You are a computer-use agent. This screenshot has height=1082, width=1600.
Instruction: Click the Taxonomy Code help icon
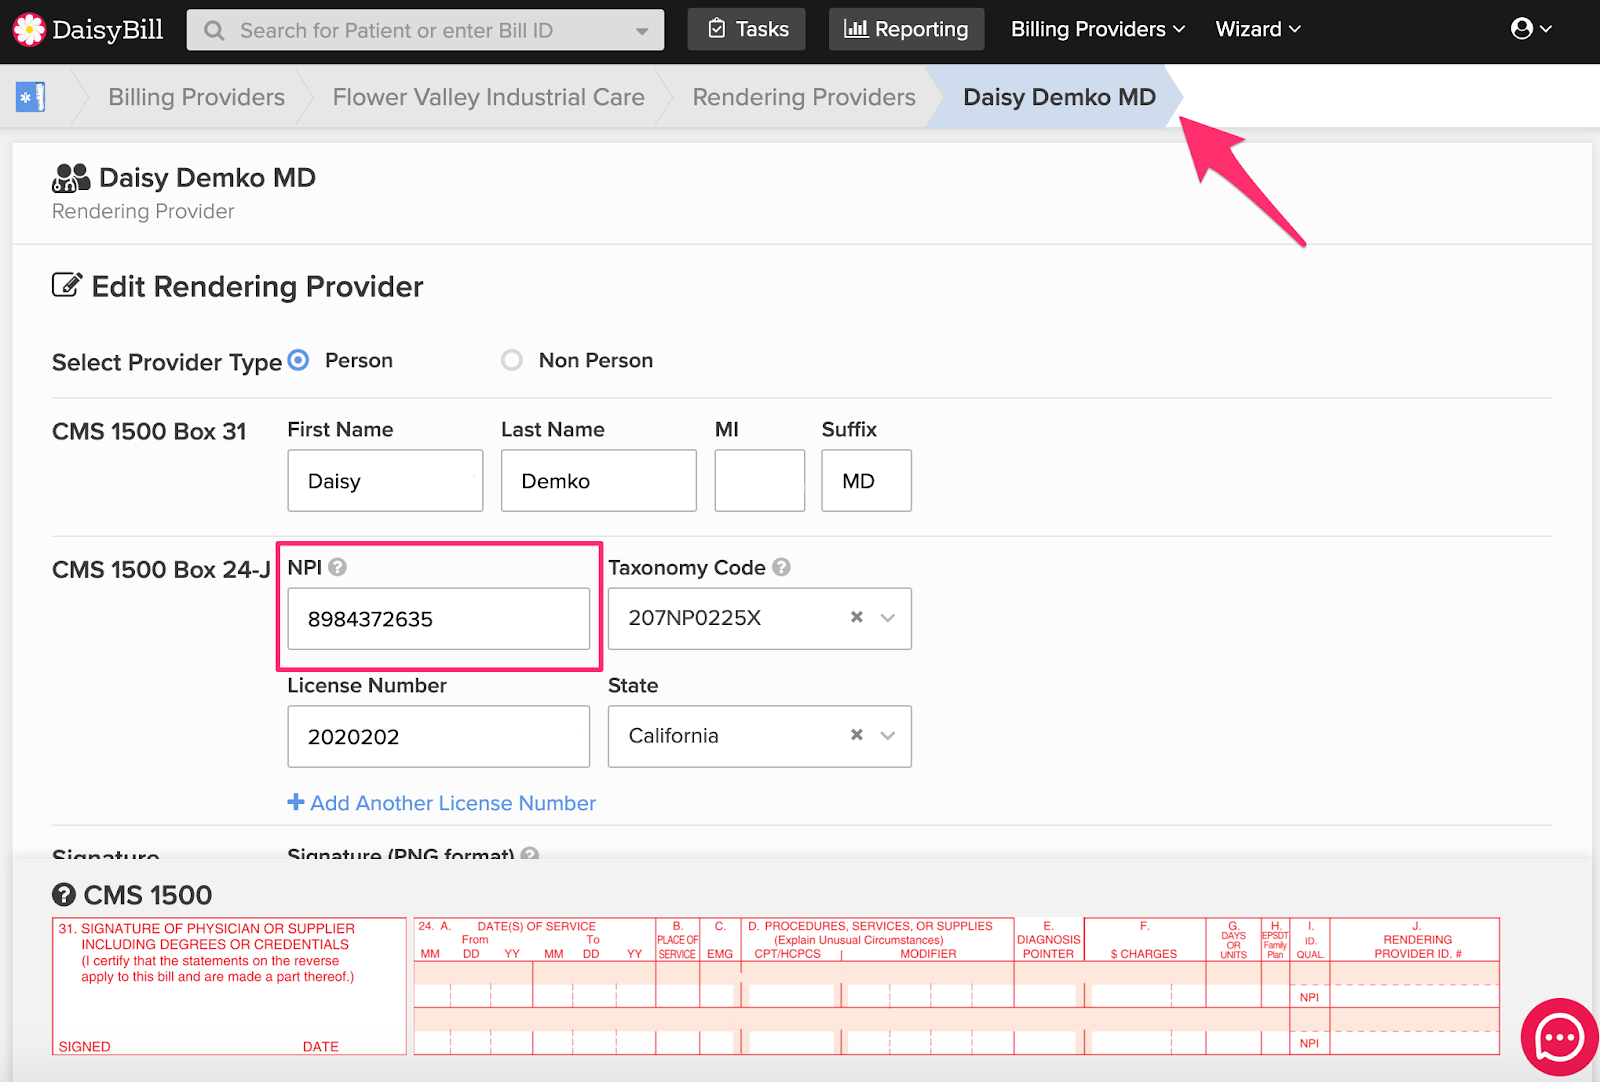point(781,567)
